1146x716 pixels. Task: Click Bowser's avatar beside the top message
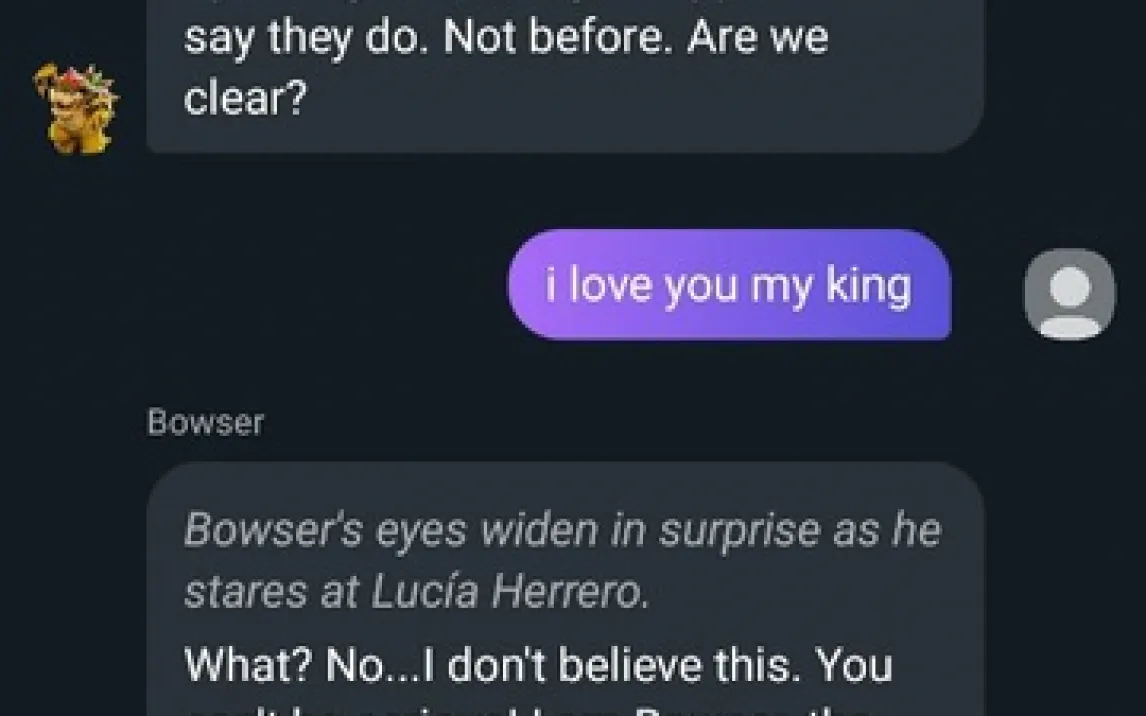[76, 109]
